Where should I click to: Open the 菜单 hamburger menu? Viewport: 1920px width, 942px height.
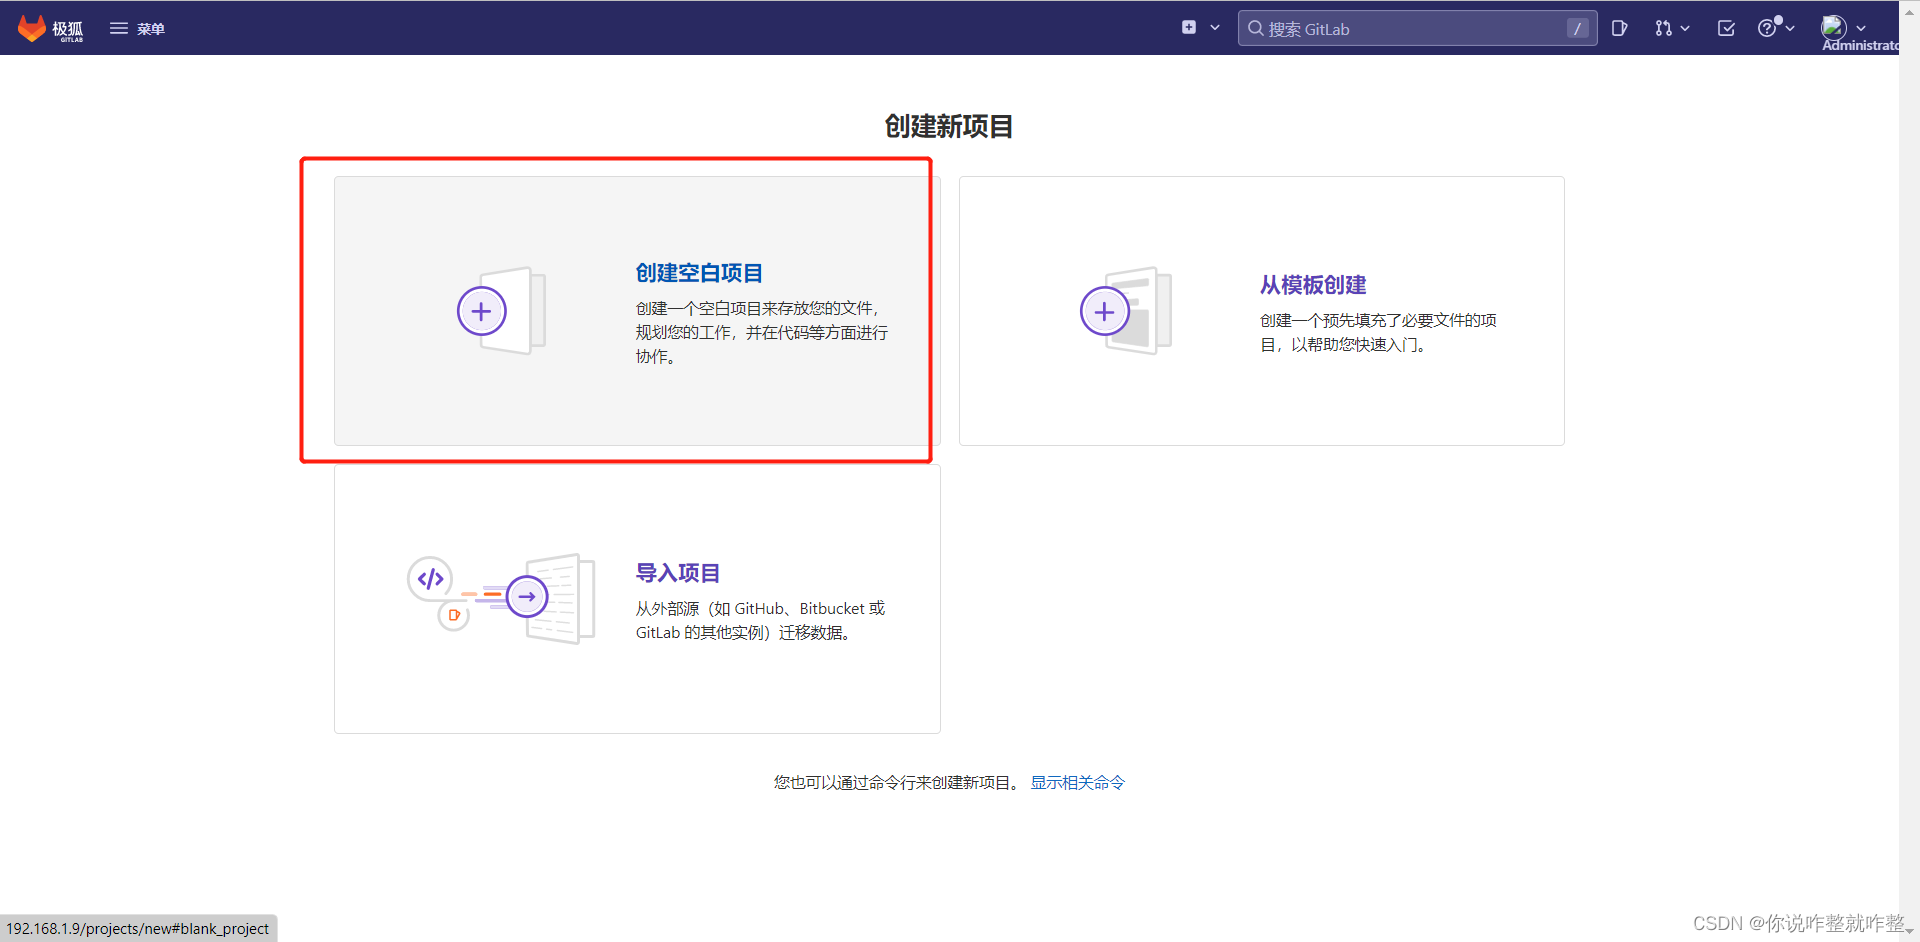click(x=137, y=29)
